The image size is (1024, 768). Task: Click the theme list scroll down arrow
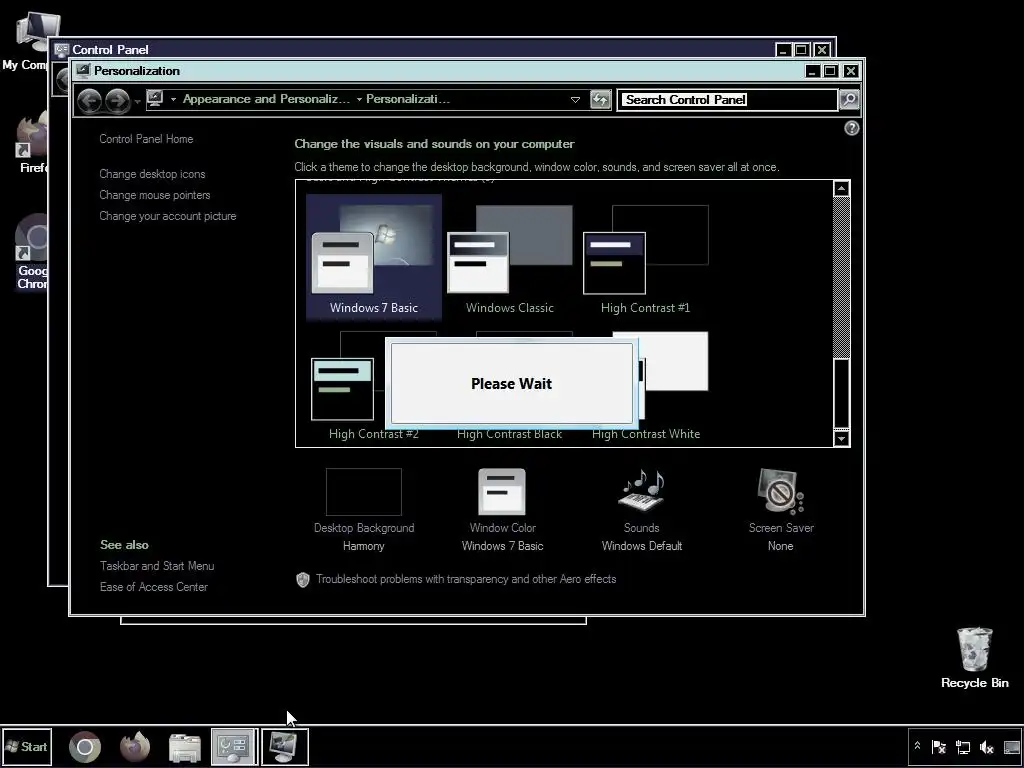[841, 438]
